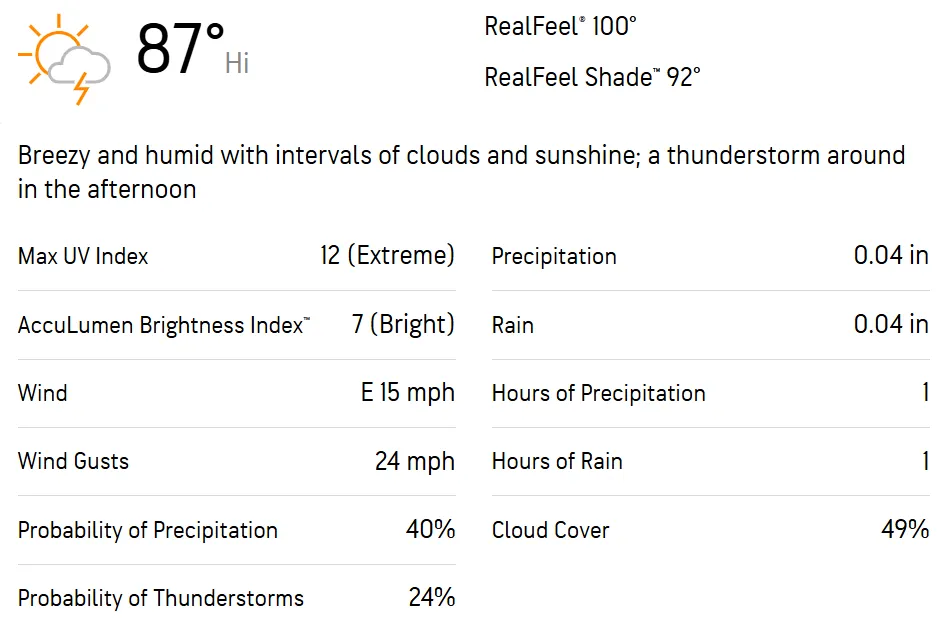Select the 49% cloud cover value

tap(905, 529)
